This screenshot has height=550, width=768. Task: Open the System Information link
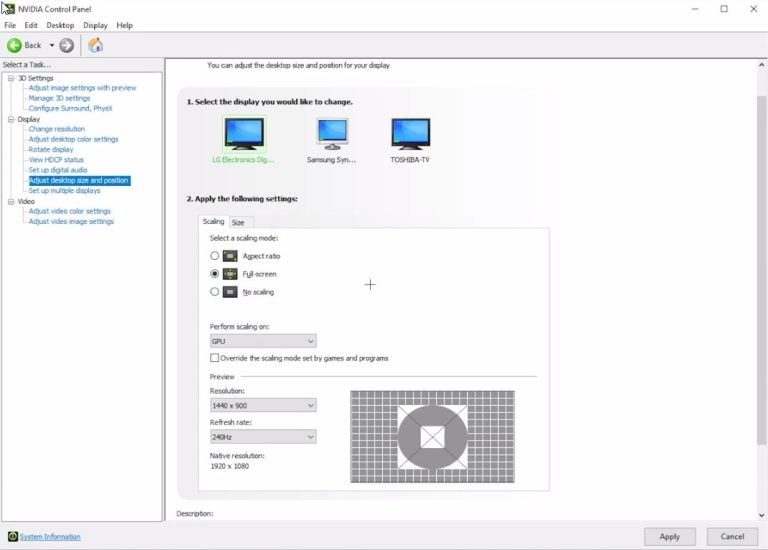(50, 537)
